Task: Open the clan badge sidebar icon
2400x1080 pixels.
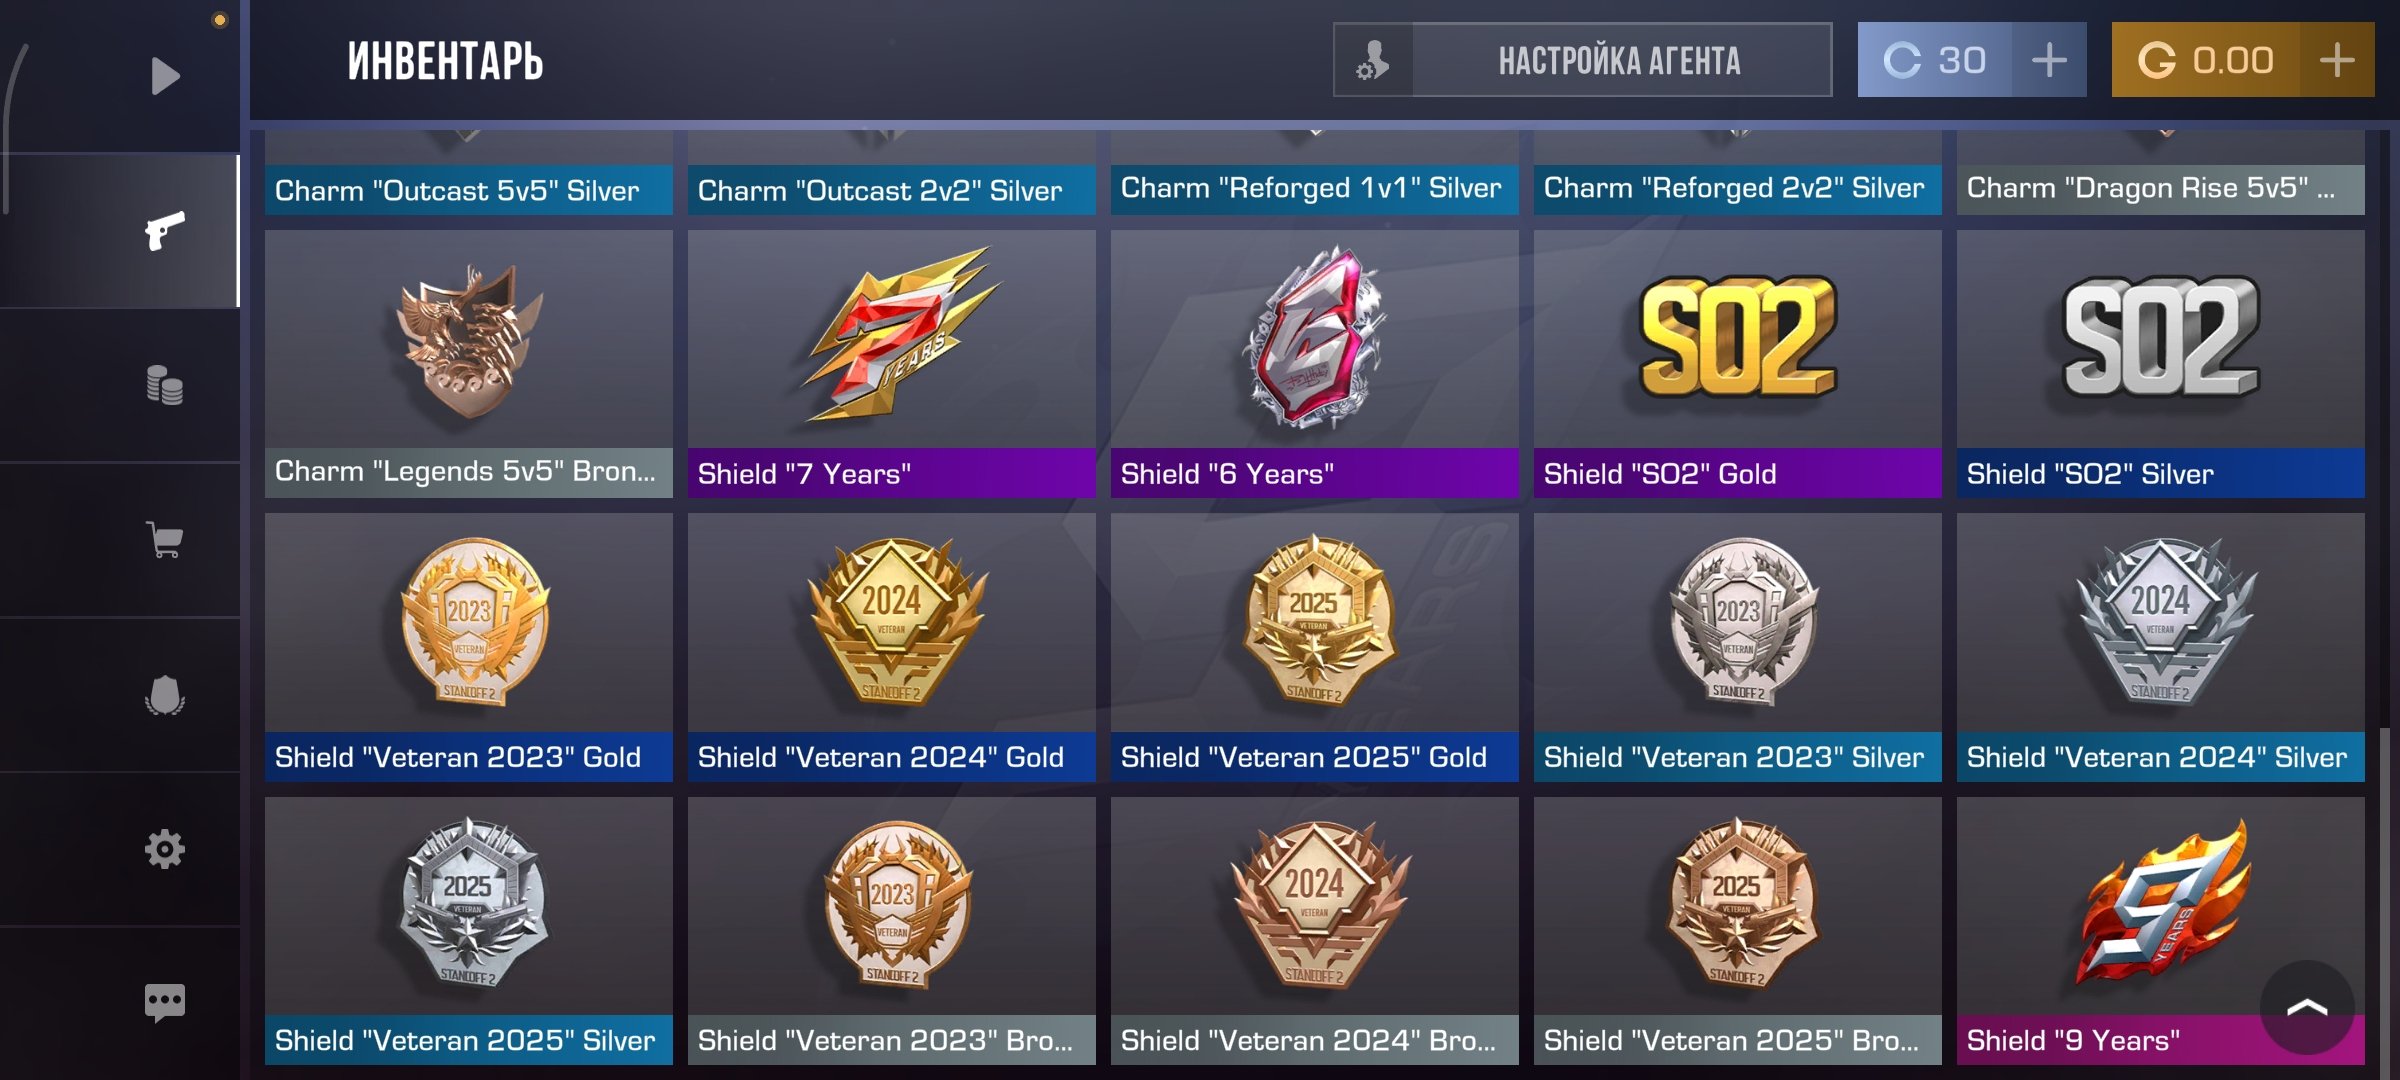Action: coord(165,695)
